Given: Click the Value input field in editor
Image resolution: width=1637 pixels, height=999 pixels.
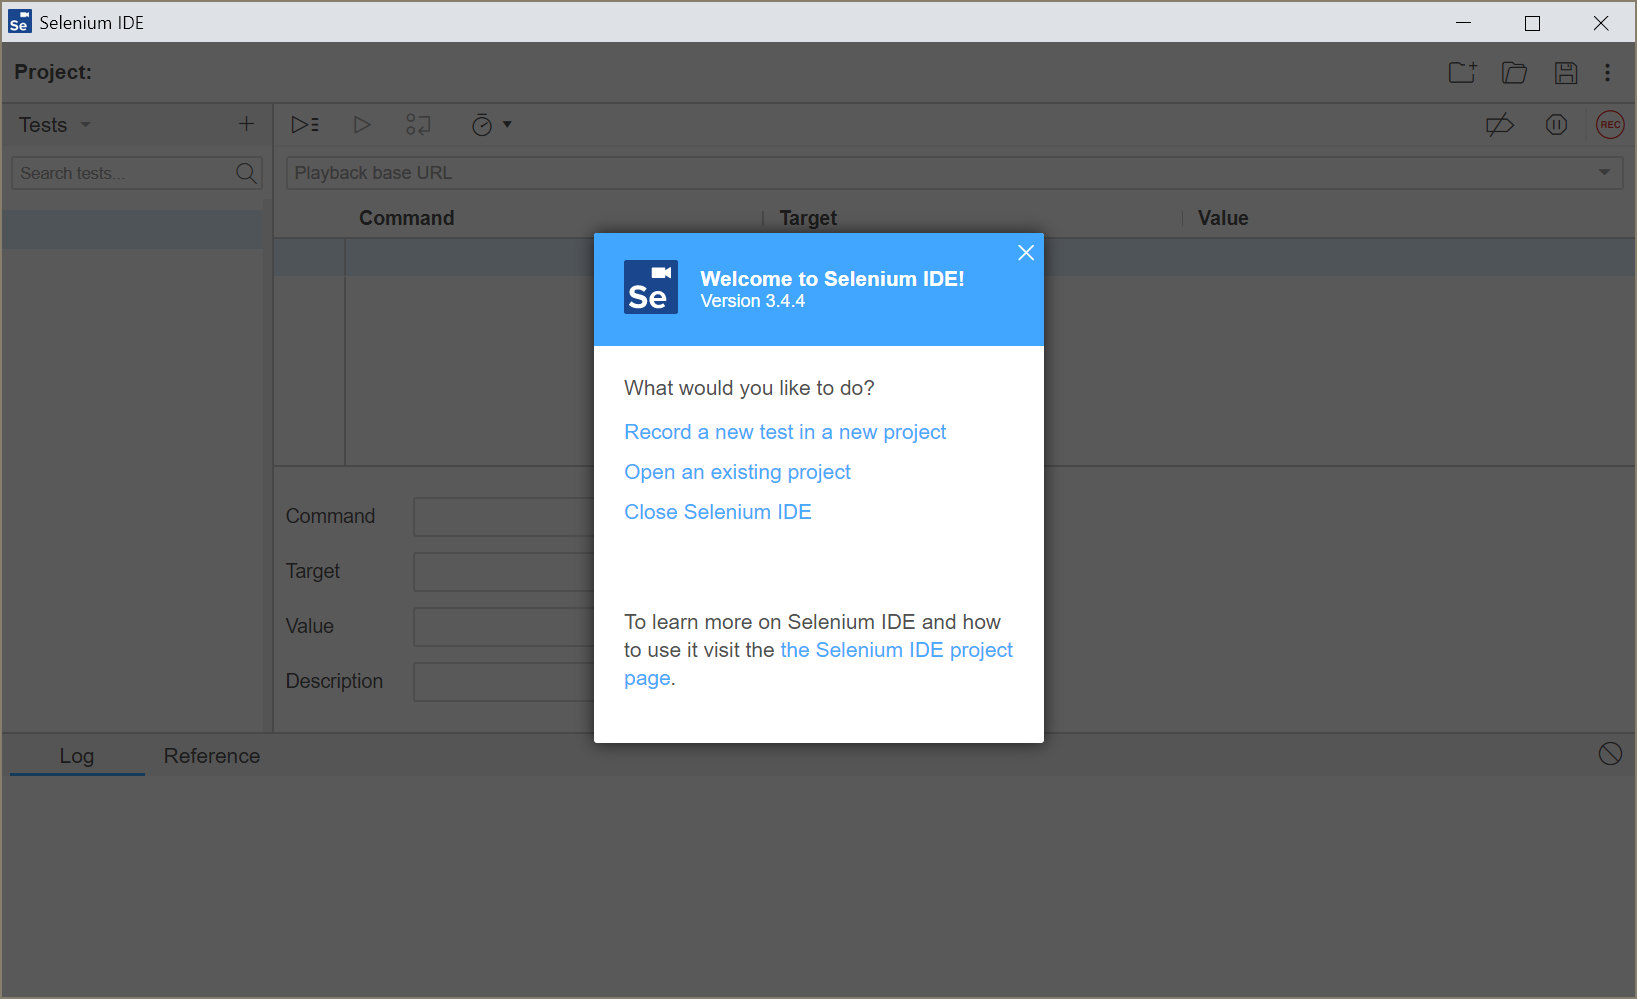Looking at the screenshot, I should point(504,627).
